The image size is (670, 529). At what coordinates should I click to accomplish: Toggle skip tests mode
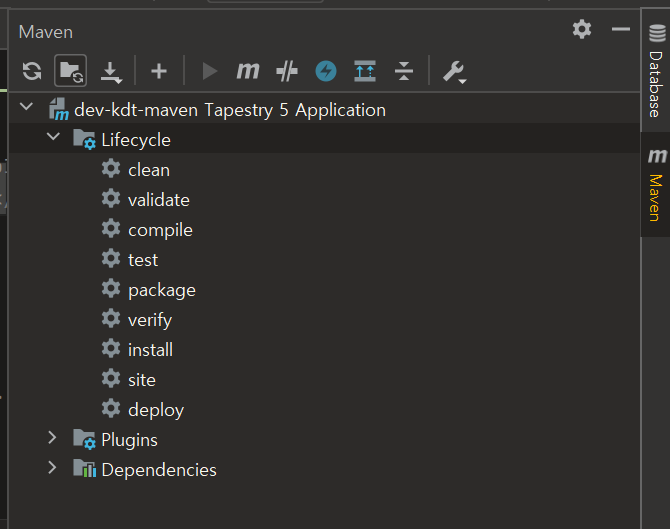pos(287,71)
